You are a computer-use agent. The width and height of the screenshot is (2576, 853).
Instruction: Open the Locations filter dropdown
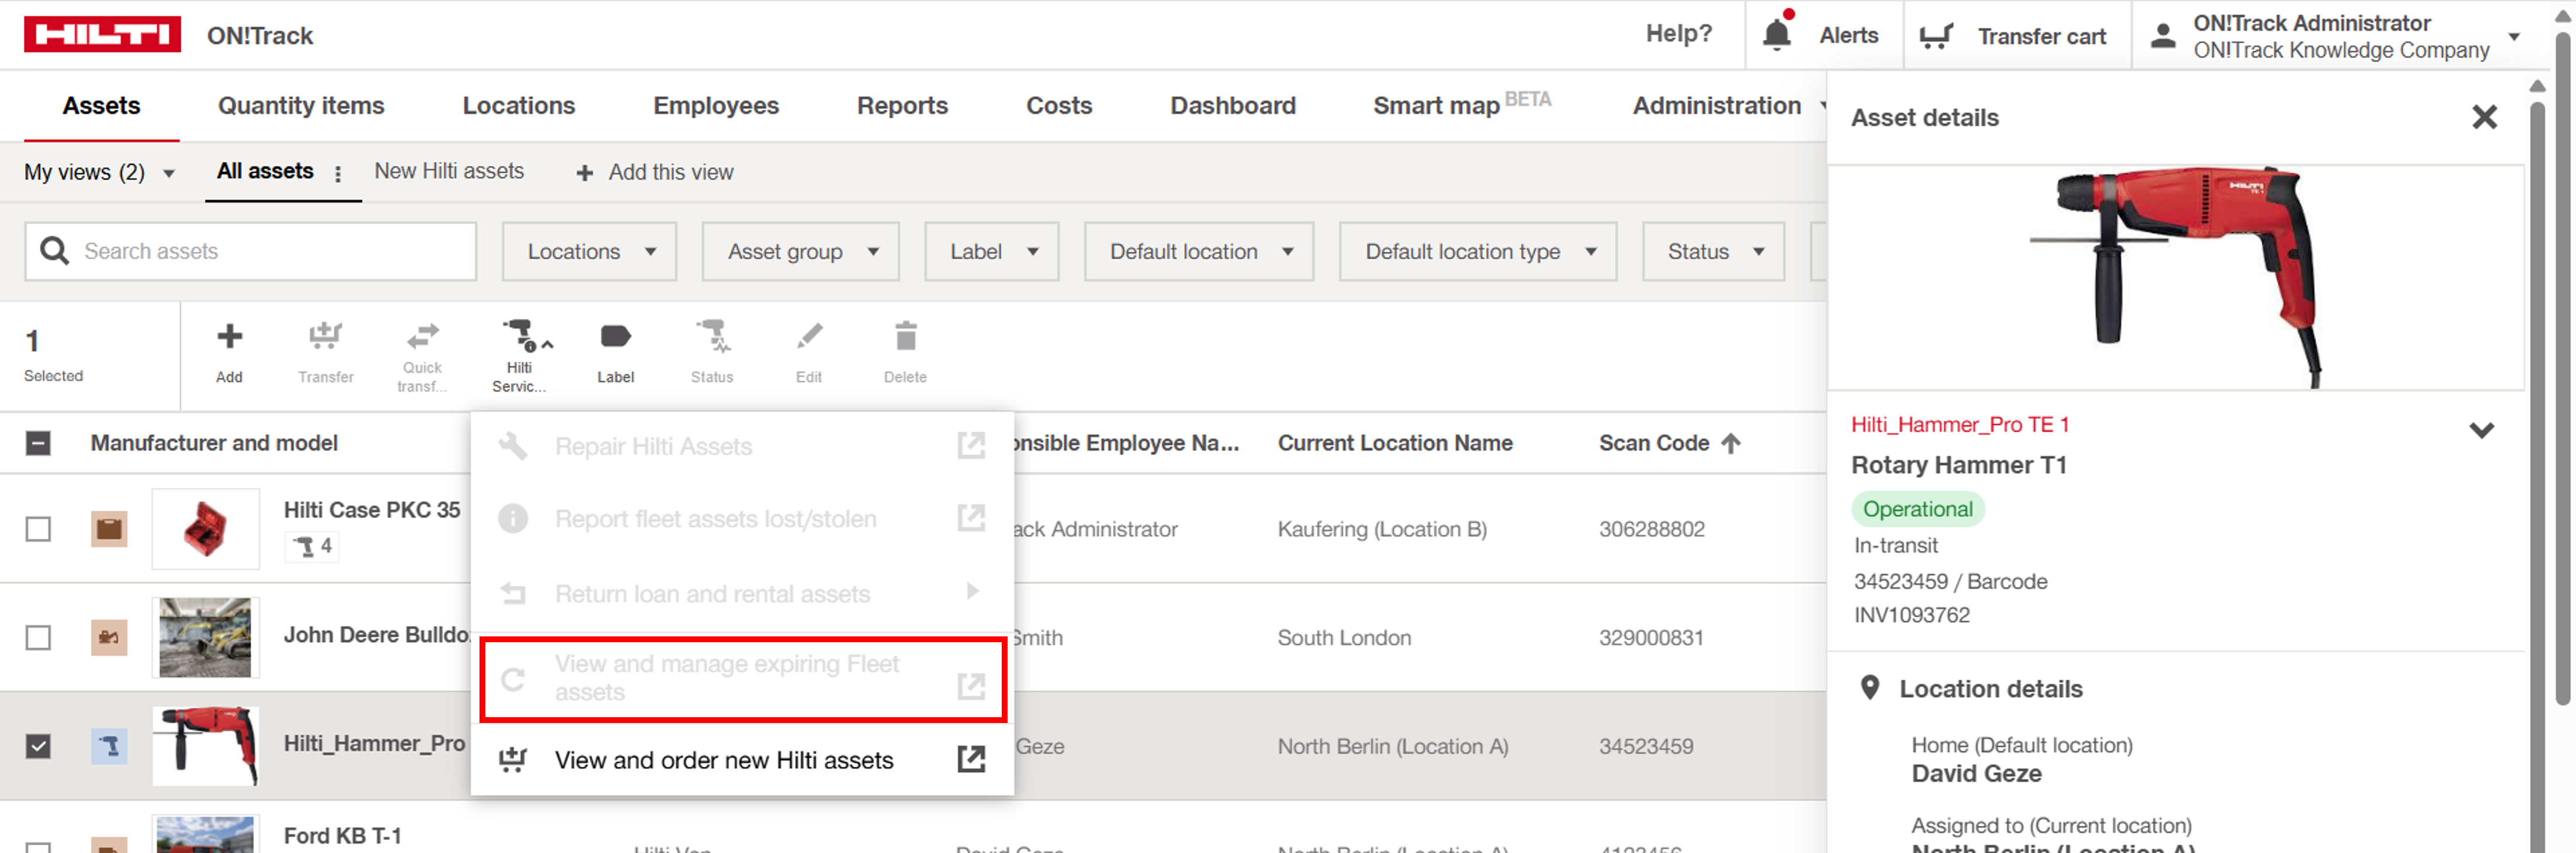tap(590, 251)
